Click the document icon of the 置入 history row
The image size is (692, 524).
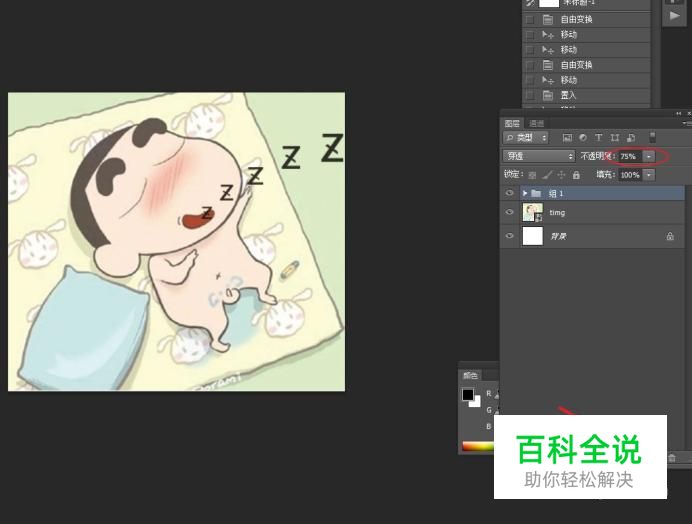(x=548, y=95)
